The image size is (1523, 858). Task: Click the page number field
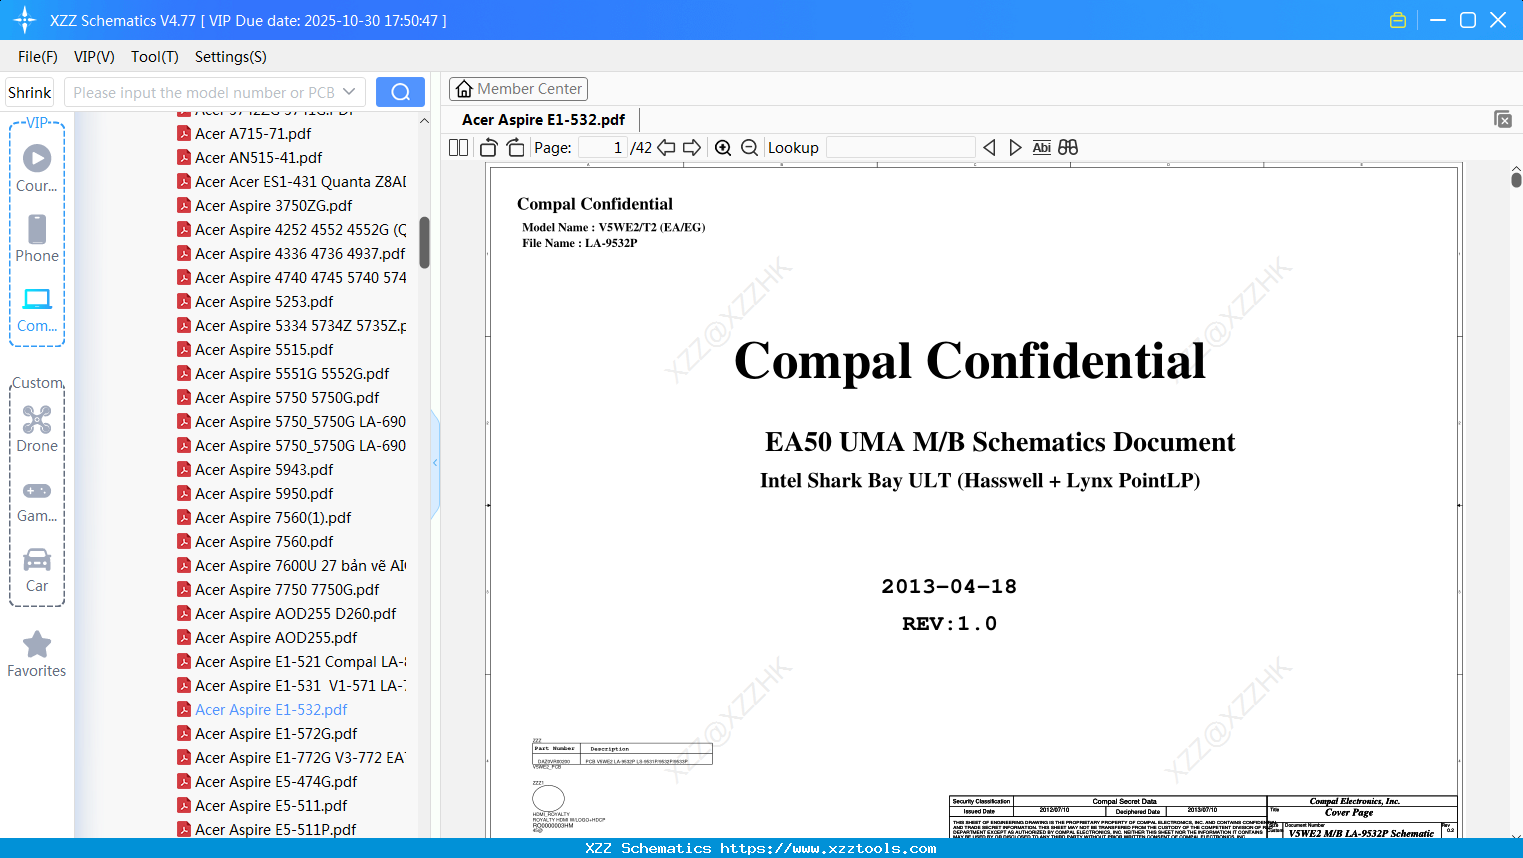(602, 148)
